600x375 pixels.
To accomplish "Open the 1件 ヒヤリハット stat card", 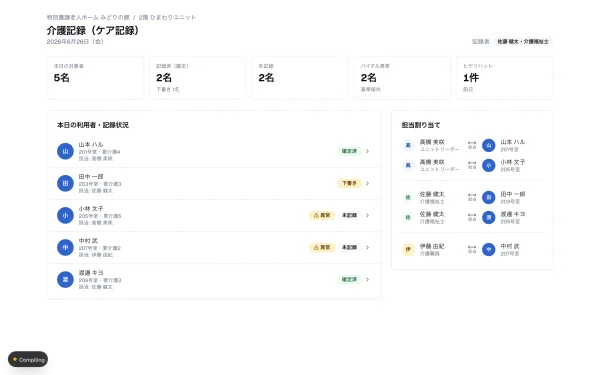I will point(505,78).
